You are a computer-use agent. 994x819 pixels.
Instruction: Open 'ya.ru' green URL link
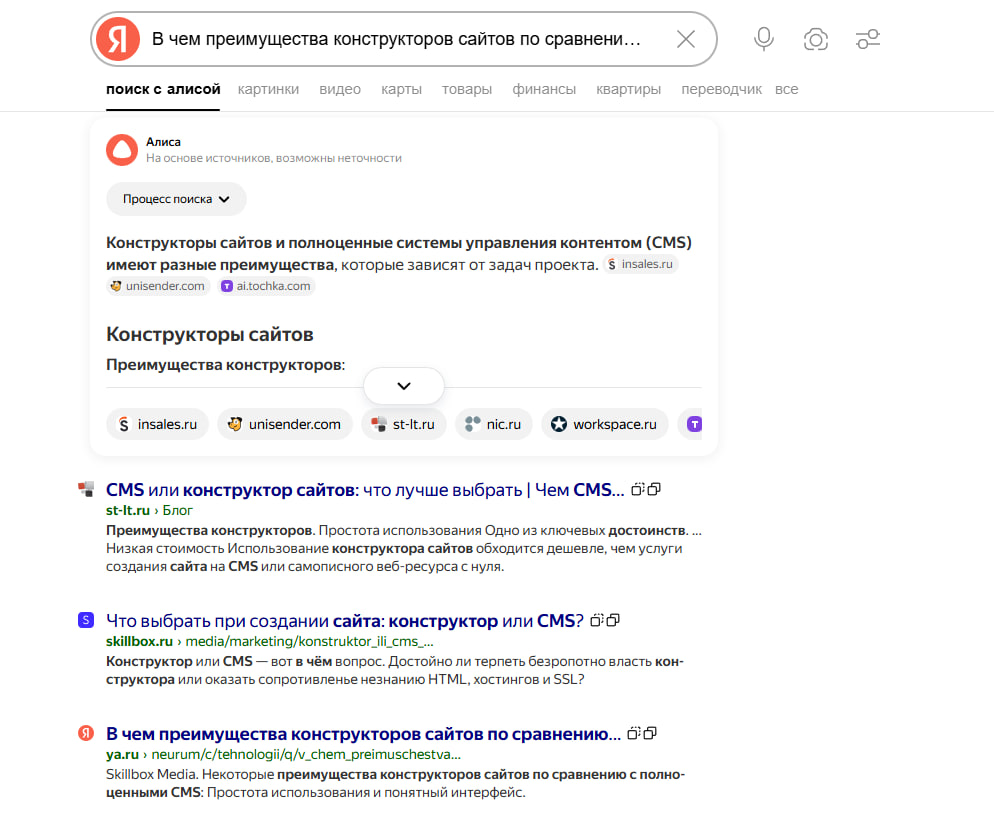(122, 754)
